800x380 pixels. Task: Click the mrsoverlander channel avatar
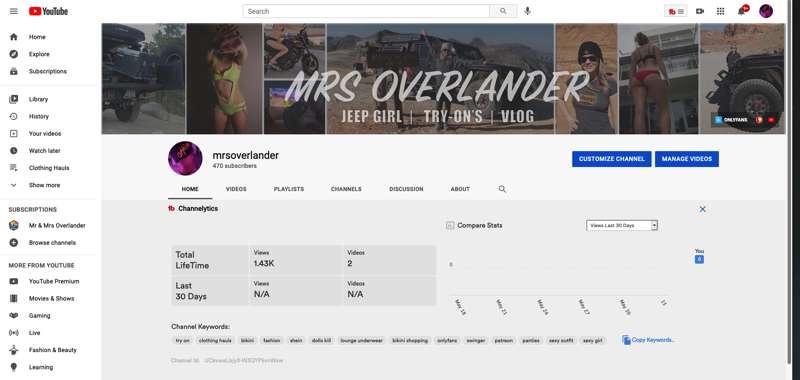pyautogui.click(x=185, y=159)
